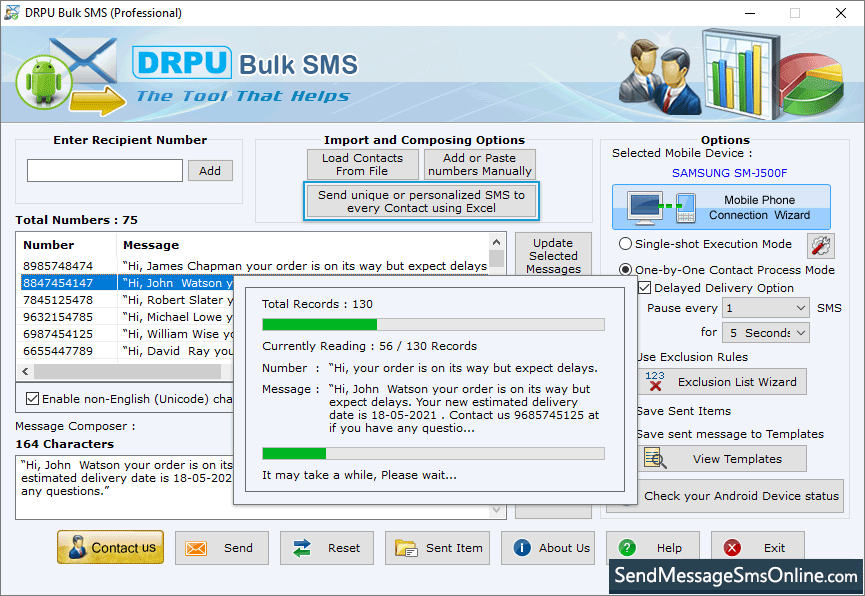Click SendMessageSmsOnline.com link text

(x=736, y=576)
